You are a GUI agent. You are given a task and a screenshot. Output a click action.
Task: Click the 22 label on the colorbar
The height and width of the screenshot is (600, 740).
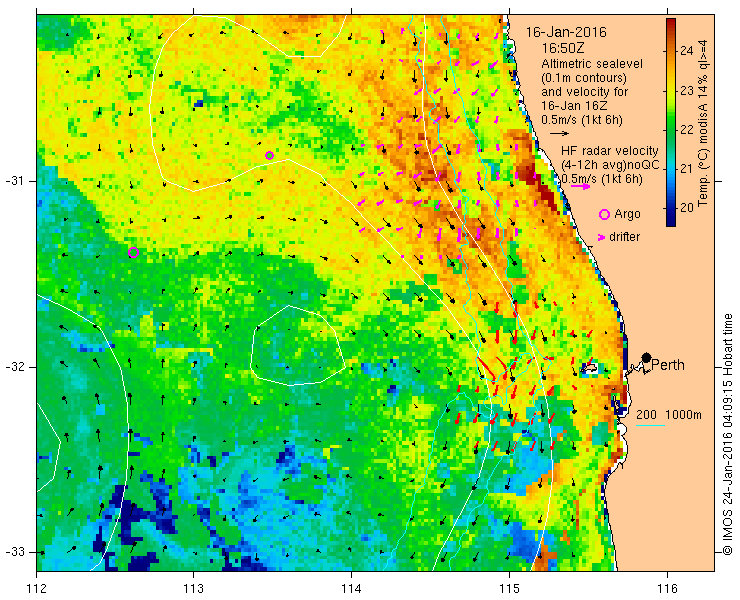point(687,129)
